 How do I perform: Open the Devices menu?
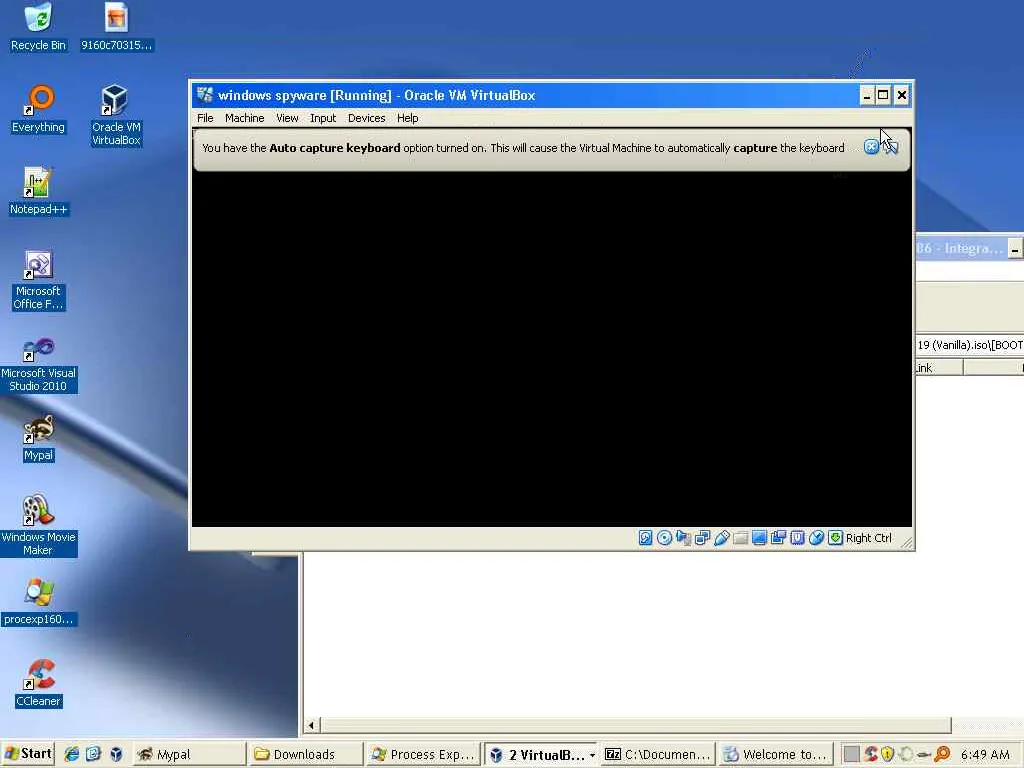pyautogui.click(x=366, y=118)
